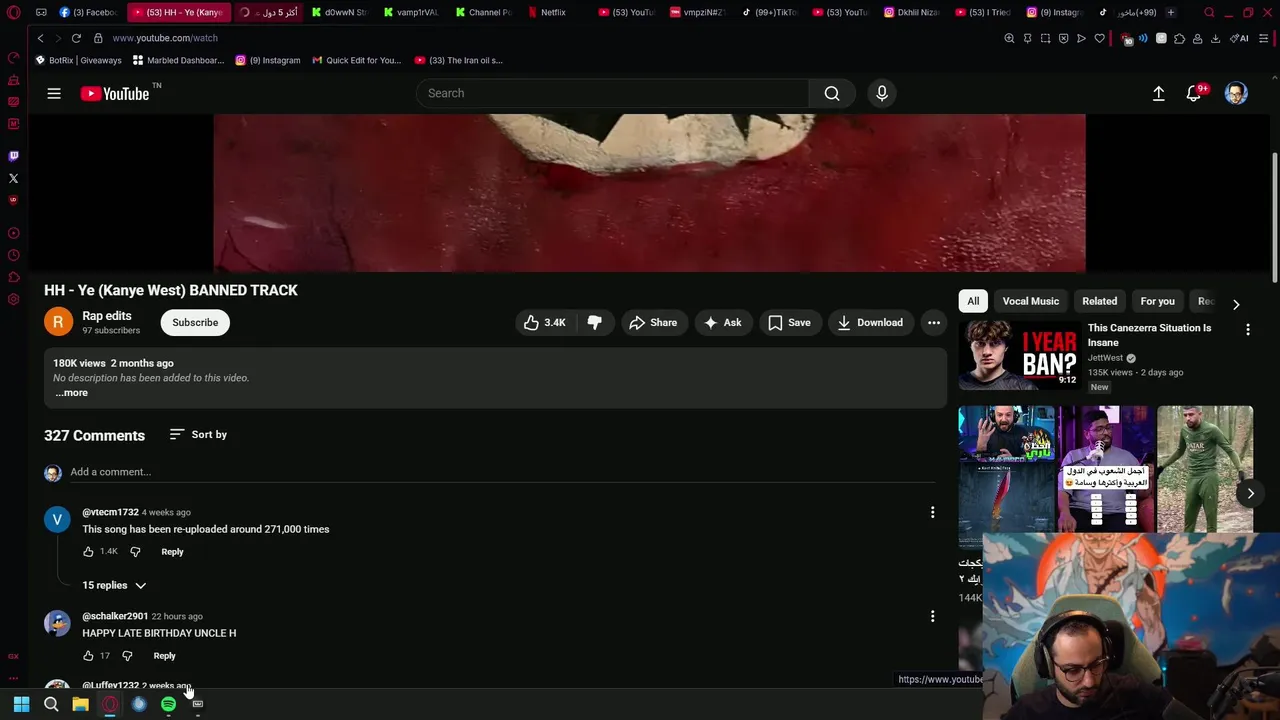The height and width of the screenshot is (720, 1280).
Task: Expand the description with ...more
Action: (71, 393)
